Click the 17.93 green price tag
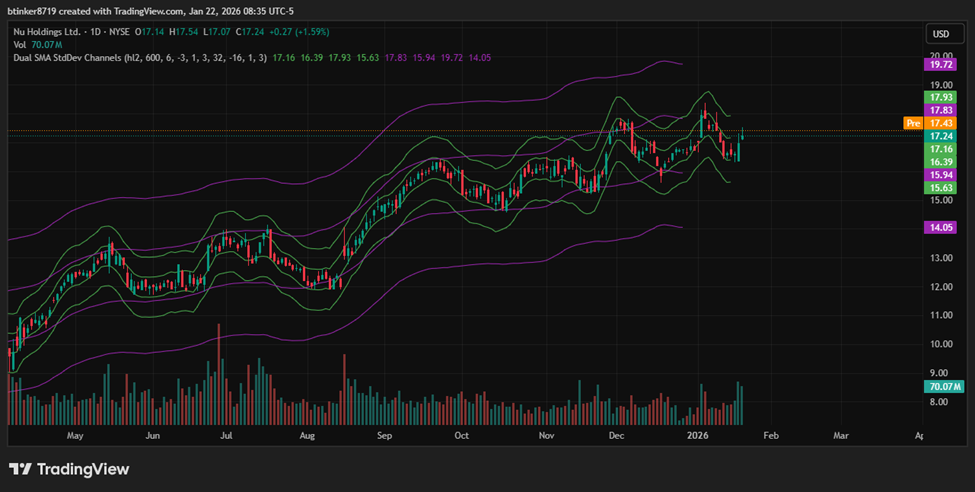This screenshot has width=975, height=492. 942,97
